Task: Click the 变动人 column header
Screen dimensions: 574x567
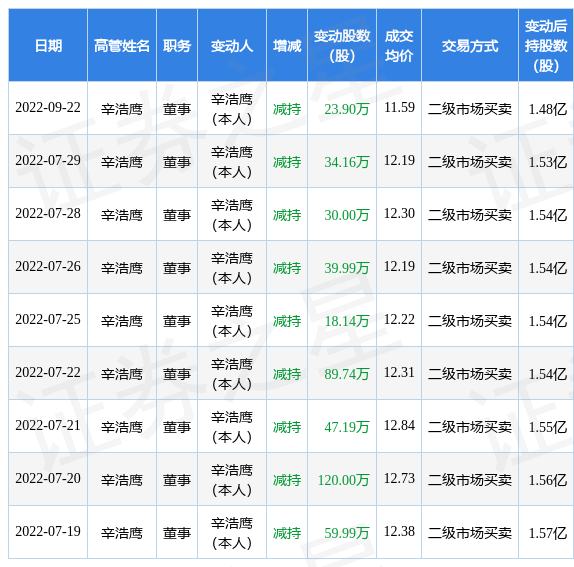Action: pyautogui.click(x=232, y=46)
